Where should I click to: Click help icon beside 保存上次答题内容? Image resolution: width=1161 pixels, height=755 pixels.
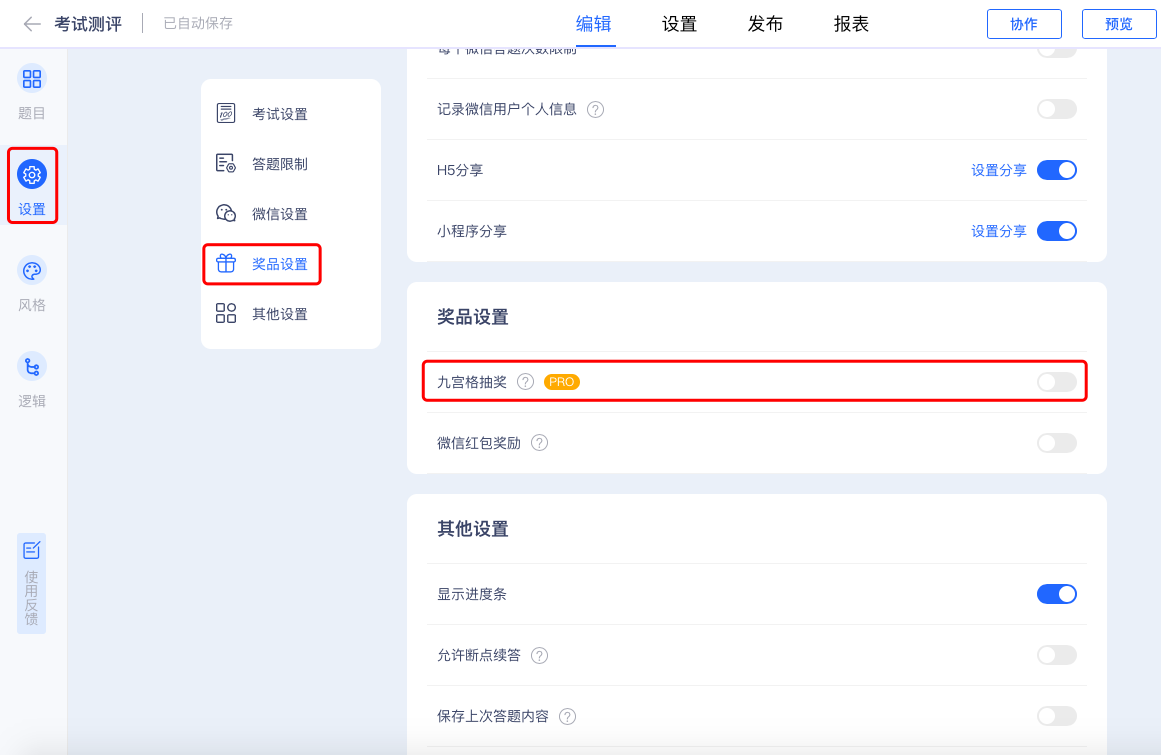coord(567,717)
